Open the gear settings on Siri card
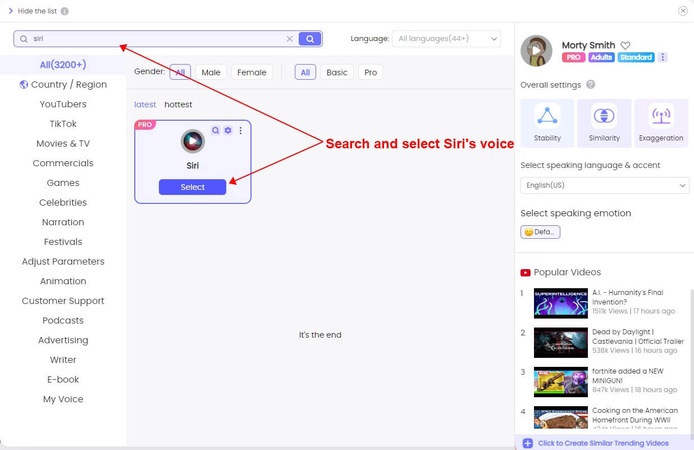The width and height of the screenshot is (694, 450). point(228,130)
